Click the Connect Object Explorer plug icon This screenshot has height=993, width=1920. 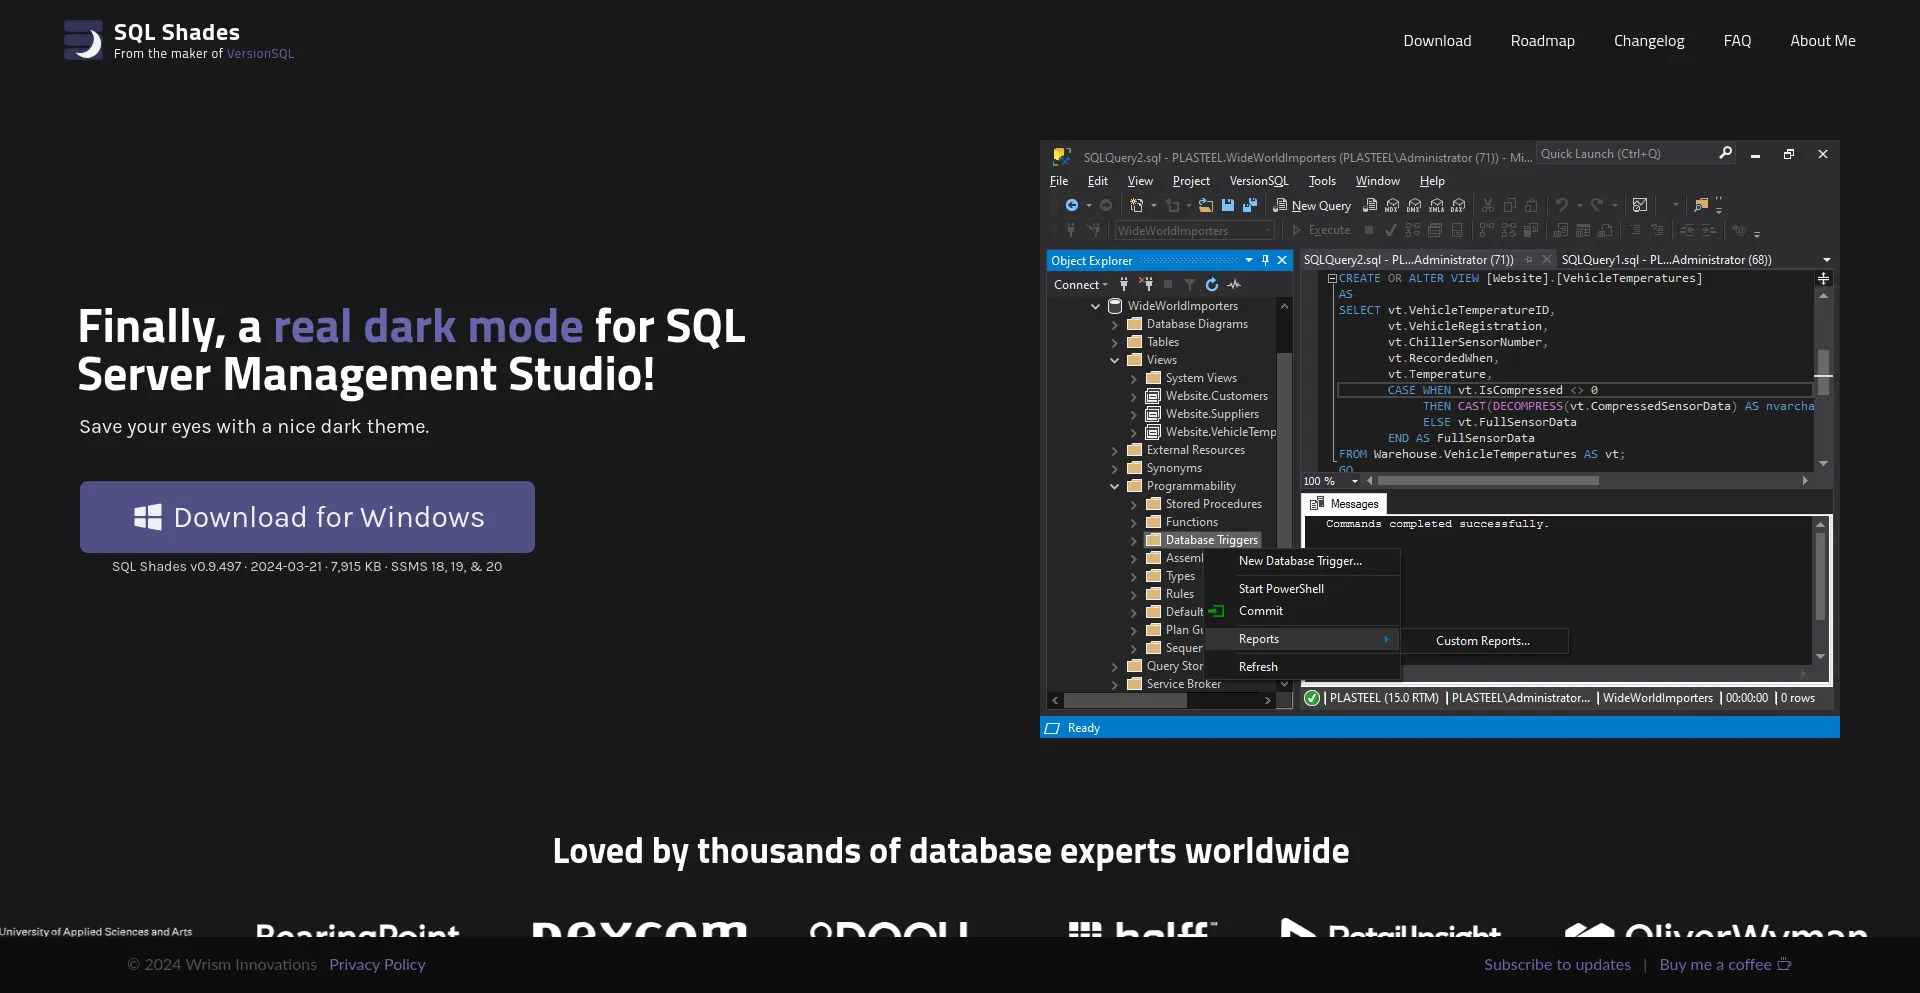1124,284
